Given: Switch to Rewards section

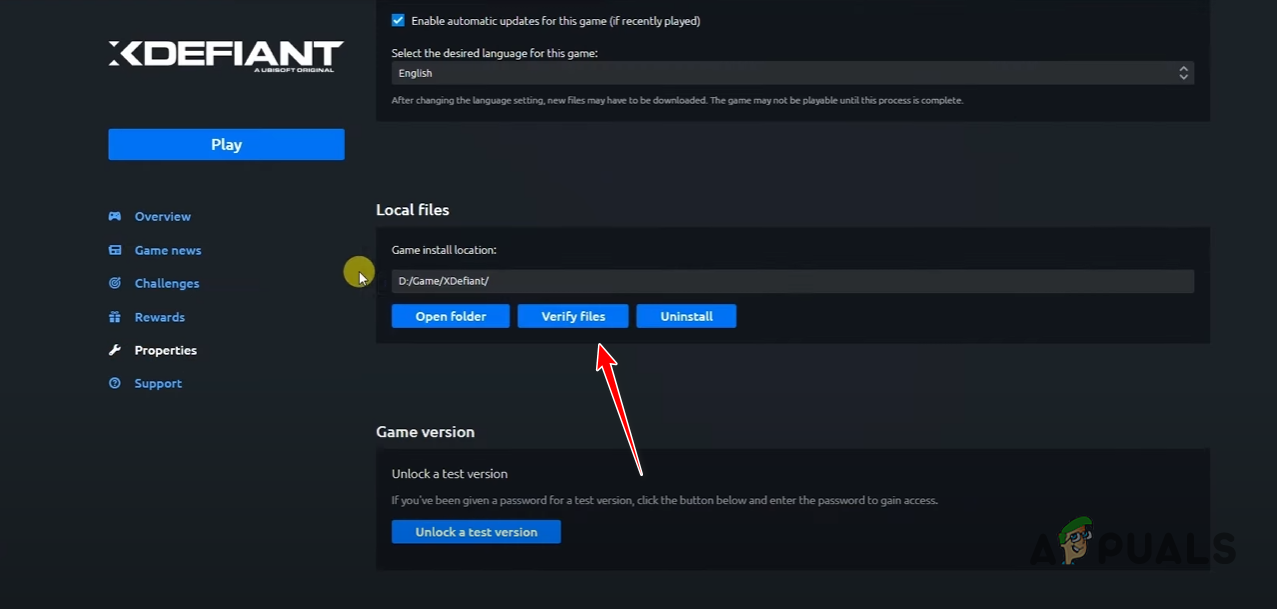Looking at the screenshot, I should [x=160, y=317].
